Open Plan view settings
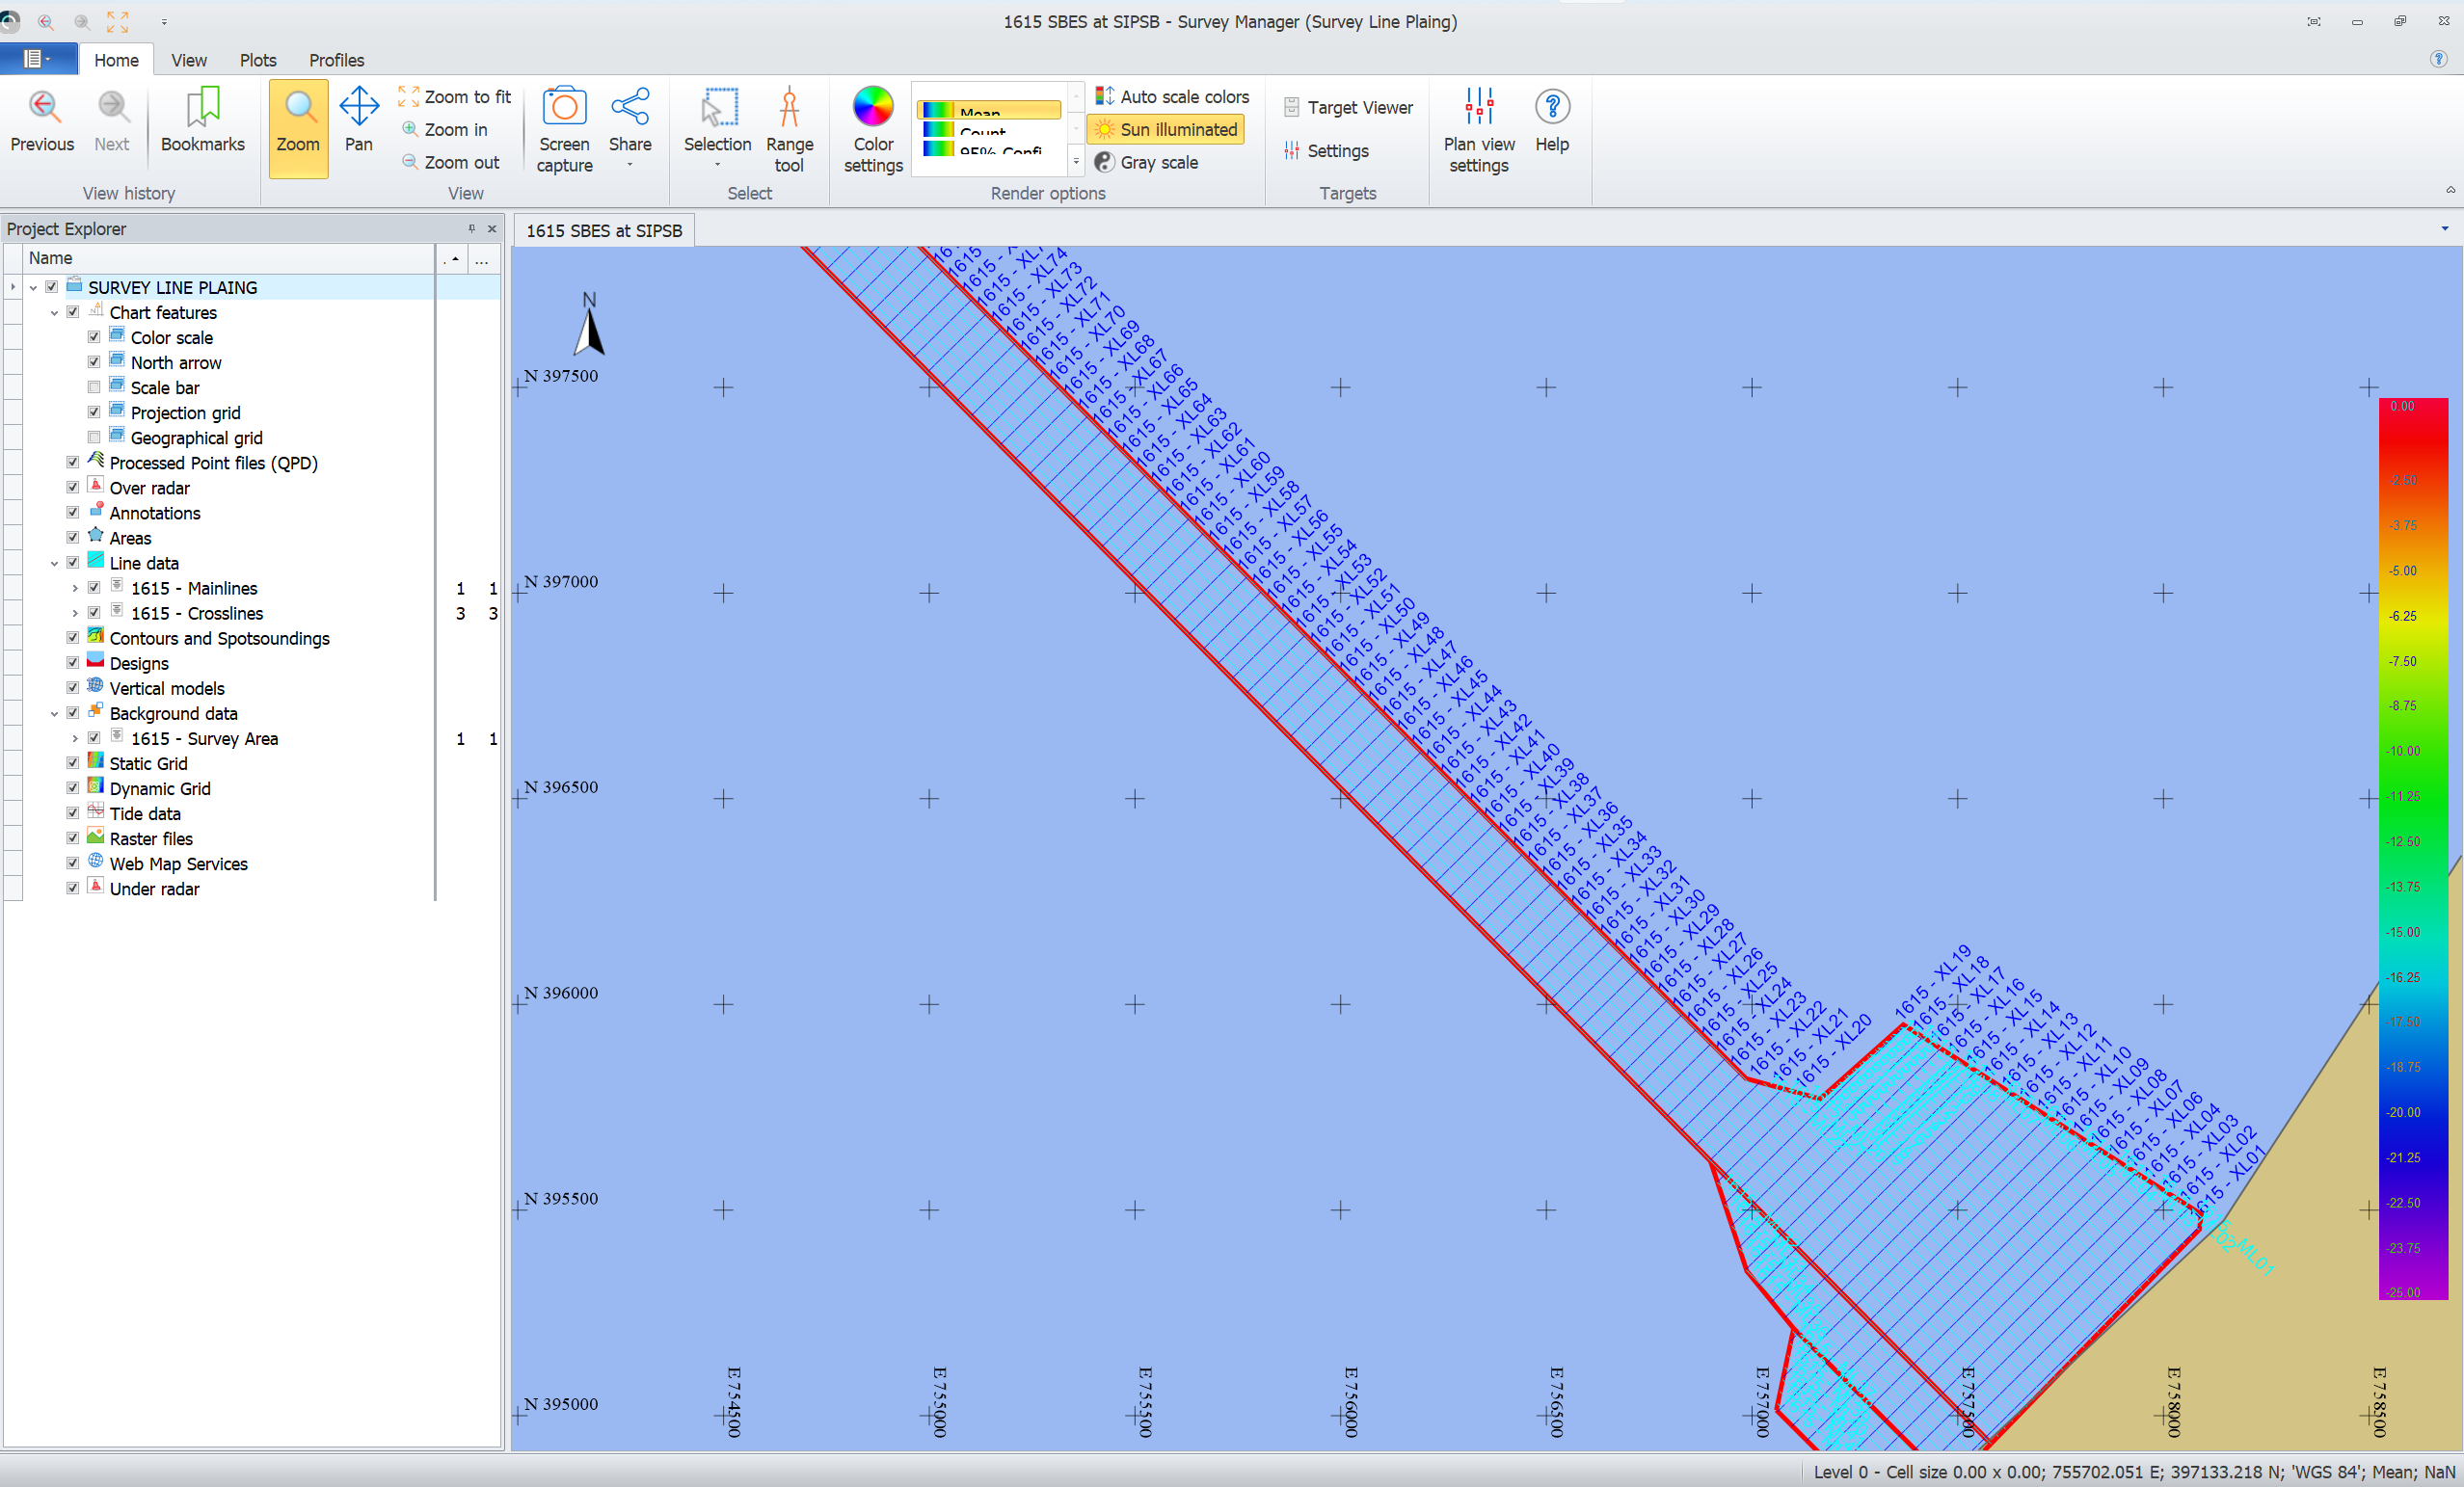This screenshot has height=1487, width=2464. click(1479, 130)
